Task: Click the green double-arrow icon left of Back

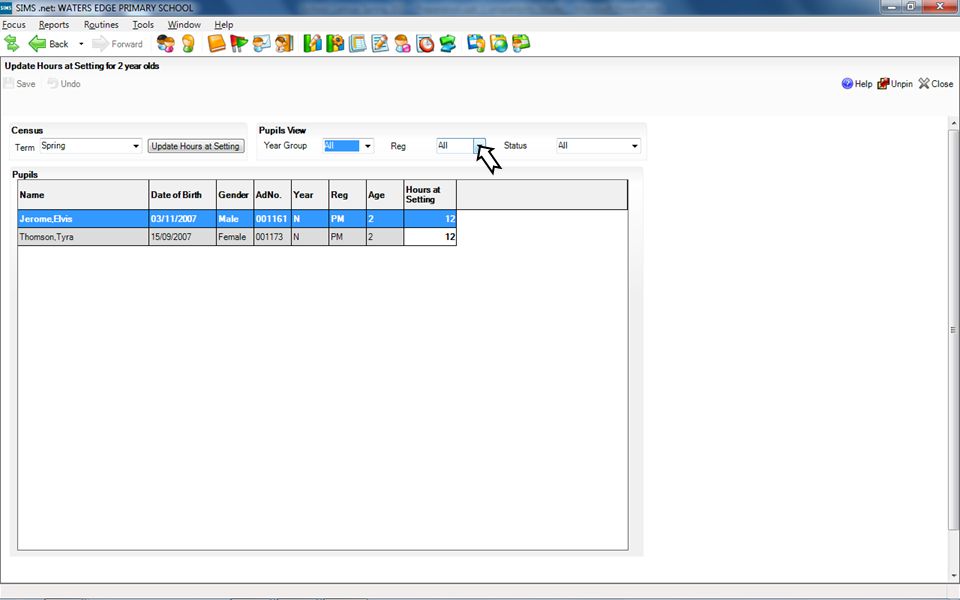Action: (12, 43)
